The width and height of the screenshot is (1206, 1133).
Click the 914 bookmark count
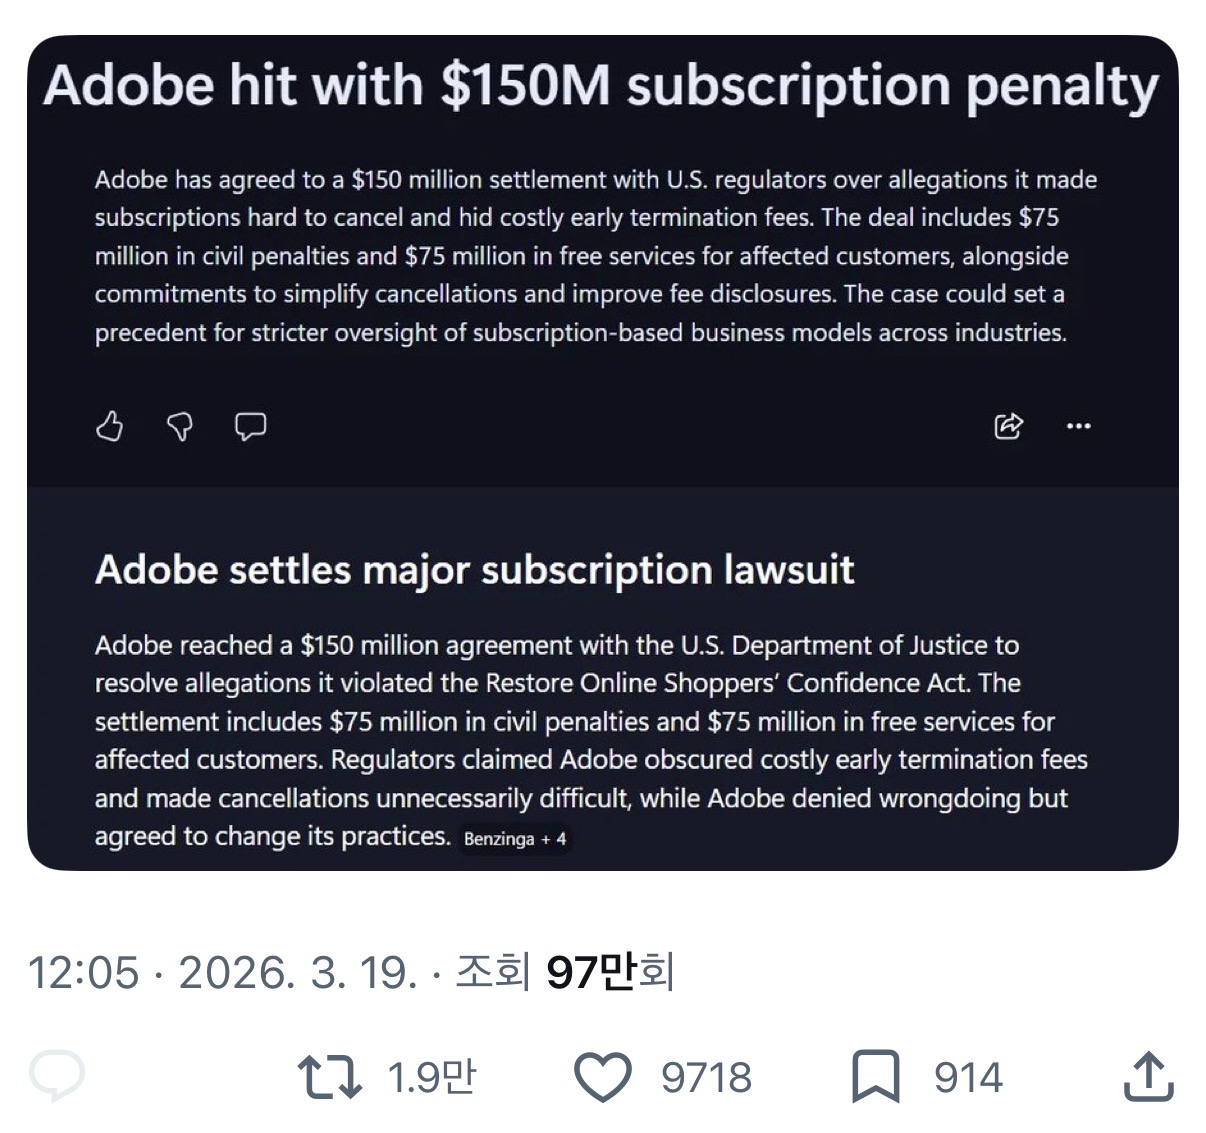968,1077
